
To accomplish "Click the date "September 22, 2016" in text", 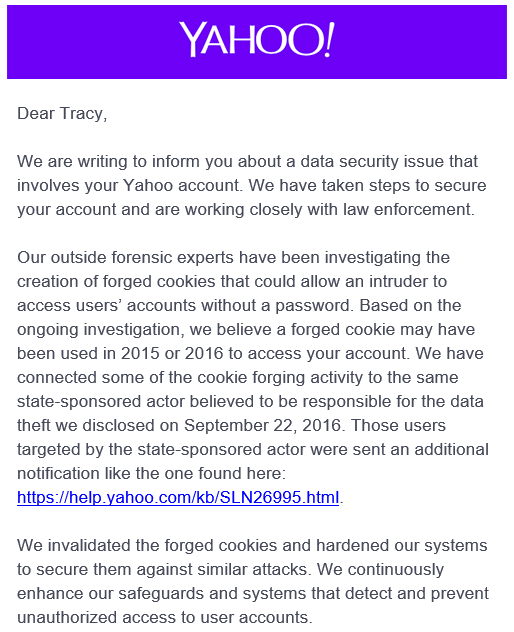I will (x=262, y=426).
